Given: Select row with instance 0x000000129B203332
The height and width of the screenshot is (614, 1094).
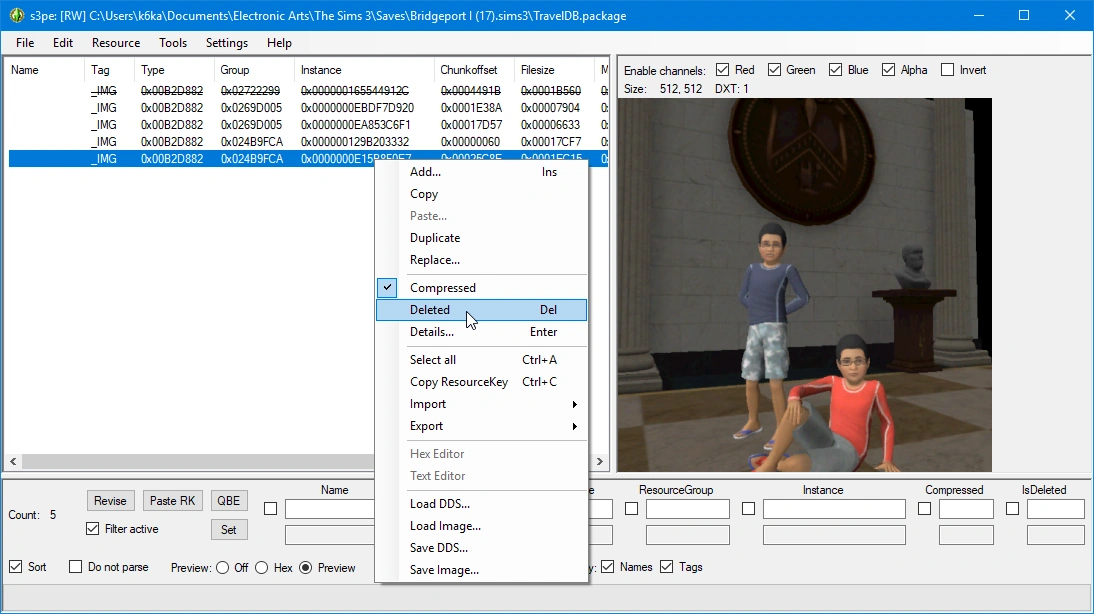Looking at the screenshot, I should pyautogui.click(x=308, y=142).
